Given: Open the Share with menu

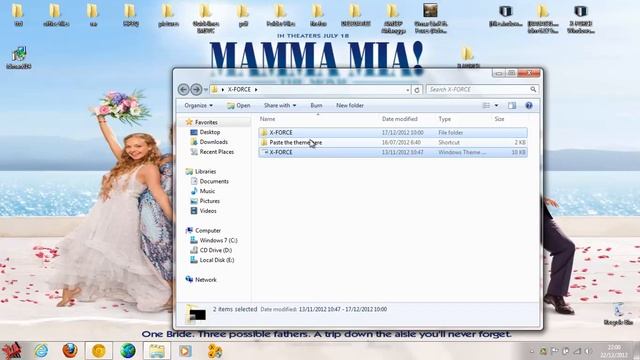Looking at the screenshot, I should (280, 105).
